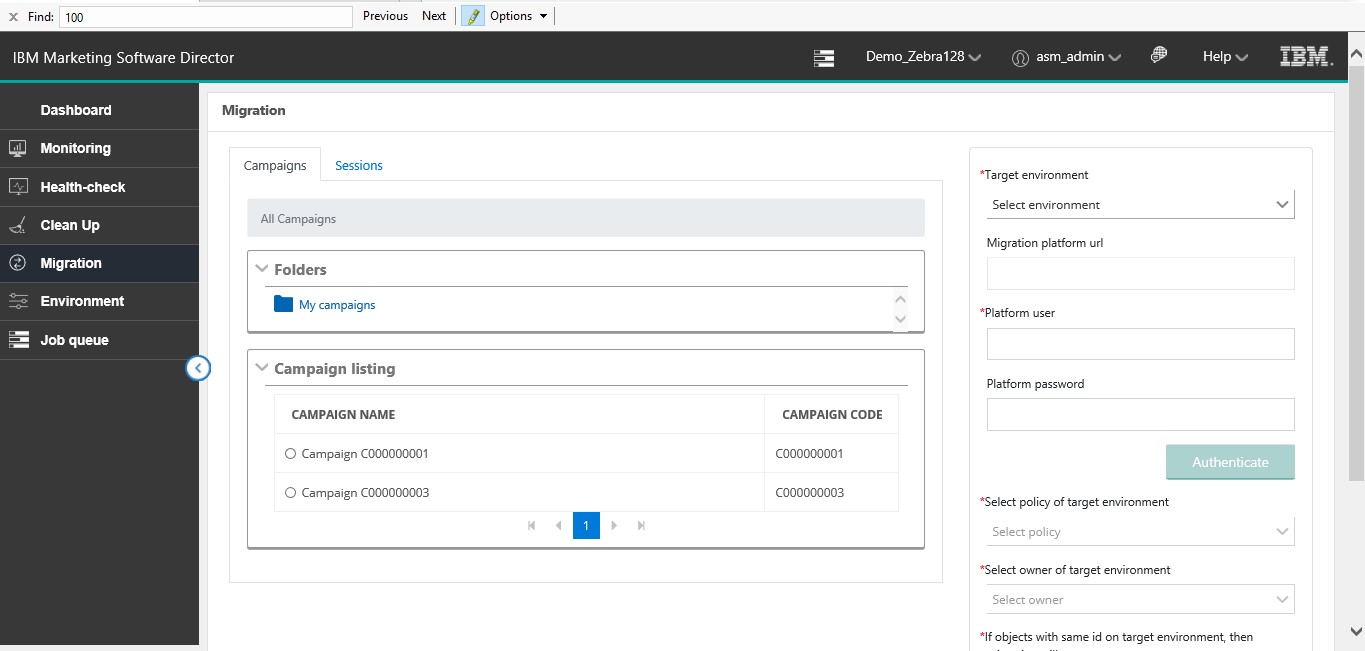Switch to the Campaigns tab
The image size is (1365, 651).
pos(275,165)
